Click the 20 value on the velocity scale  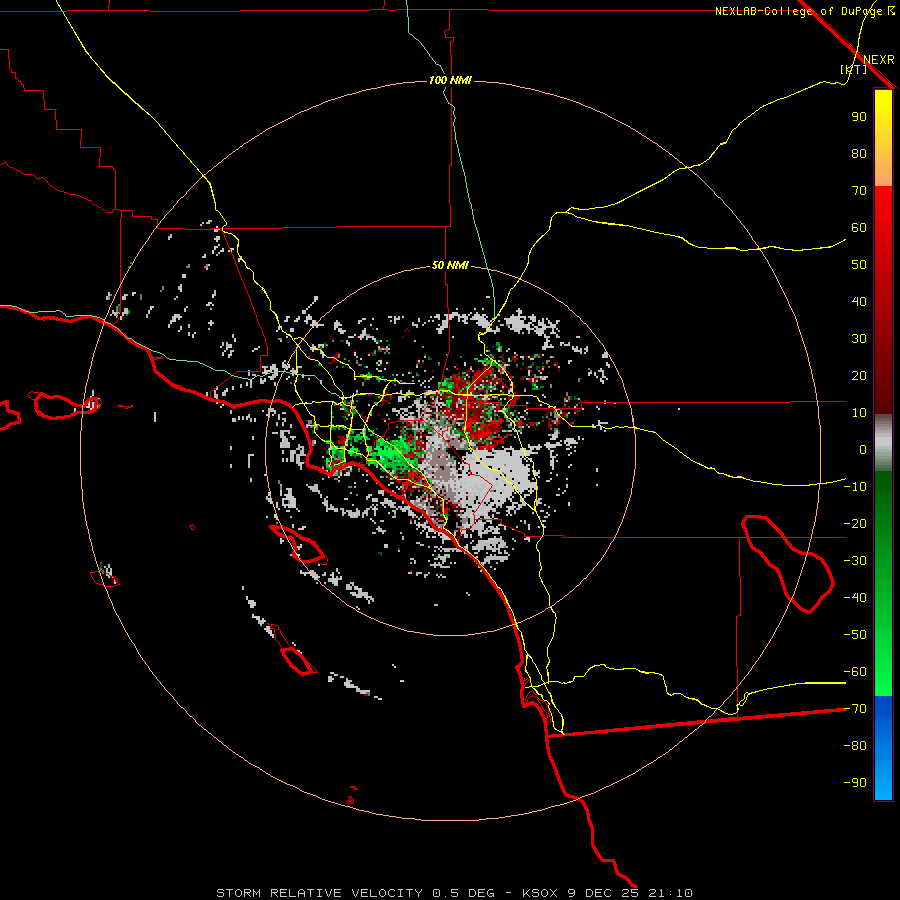859,375
